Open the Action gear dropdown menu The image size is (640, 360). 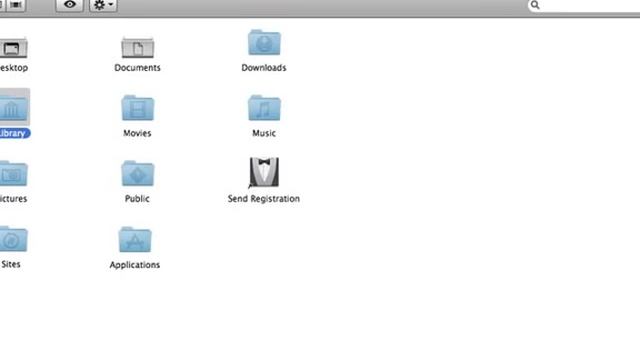103,5
